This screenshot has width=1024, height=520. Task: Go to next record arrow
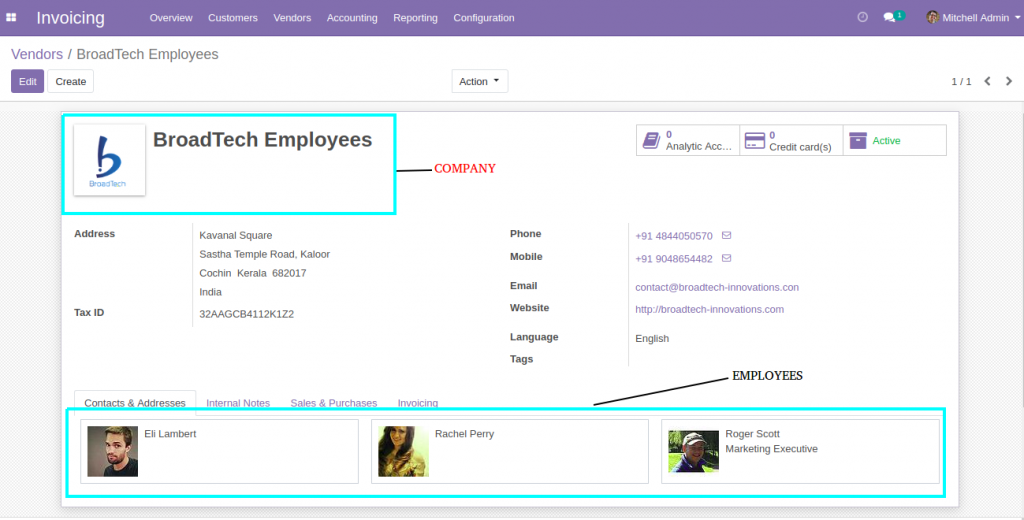pyautogui.click(x=1009, y=81)
